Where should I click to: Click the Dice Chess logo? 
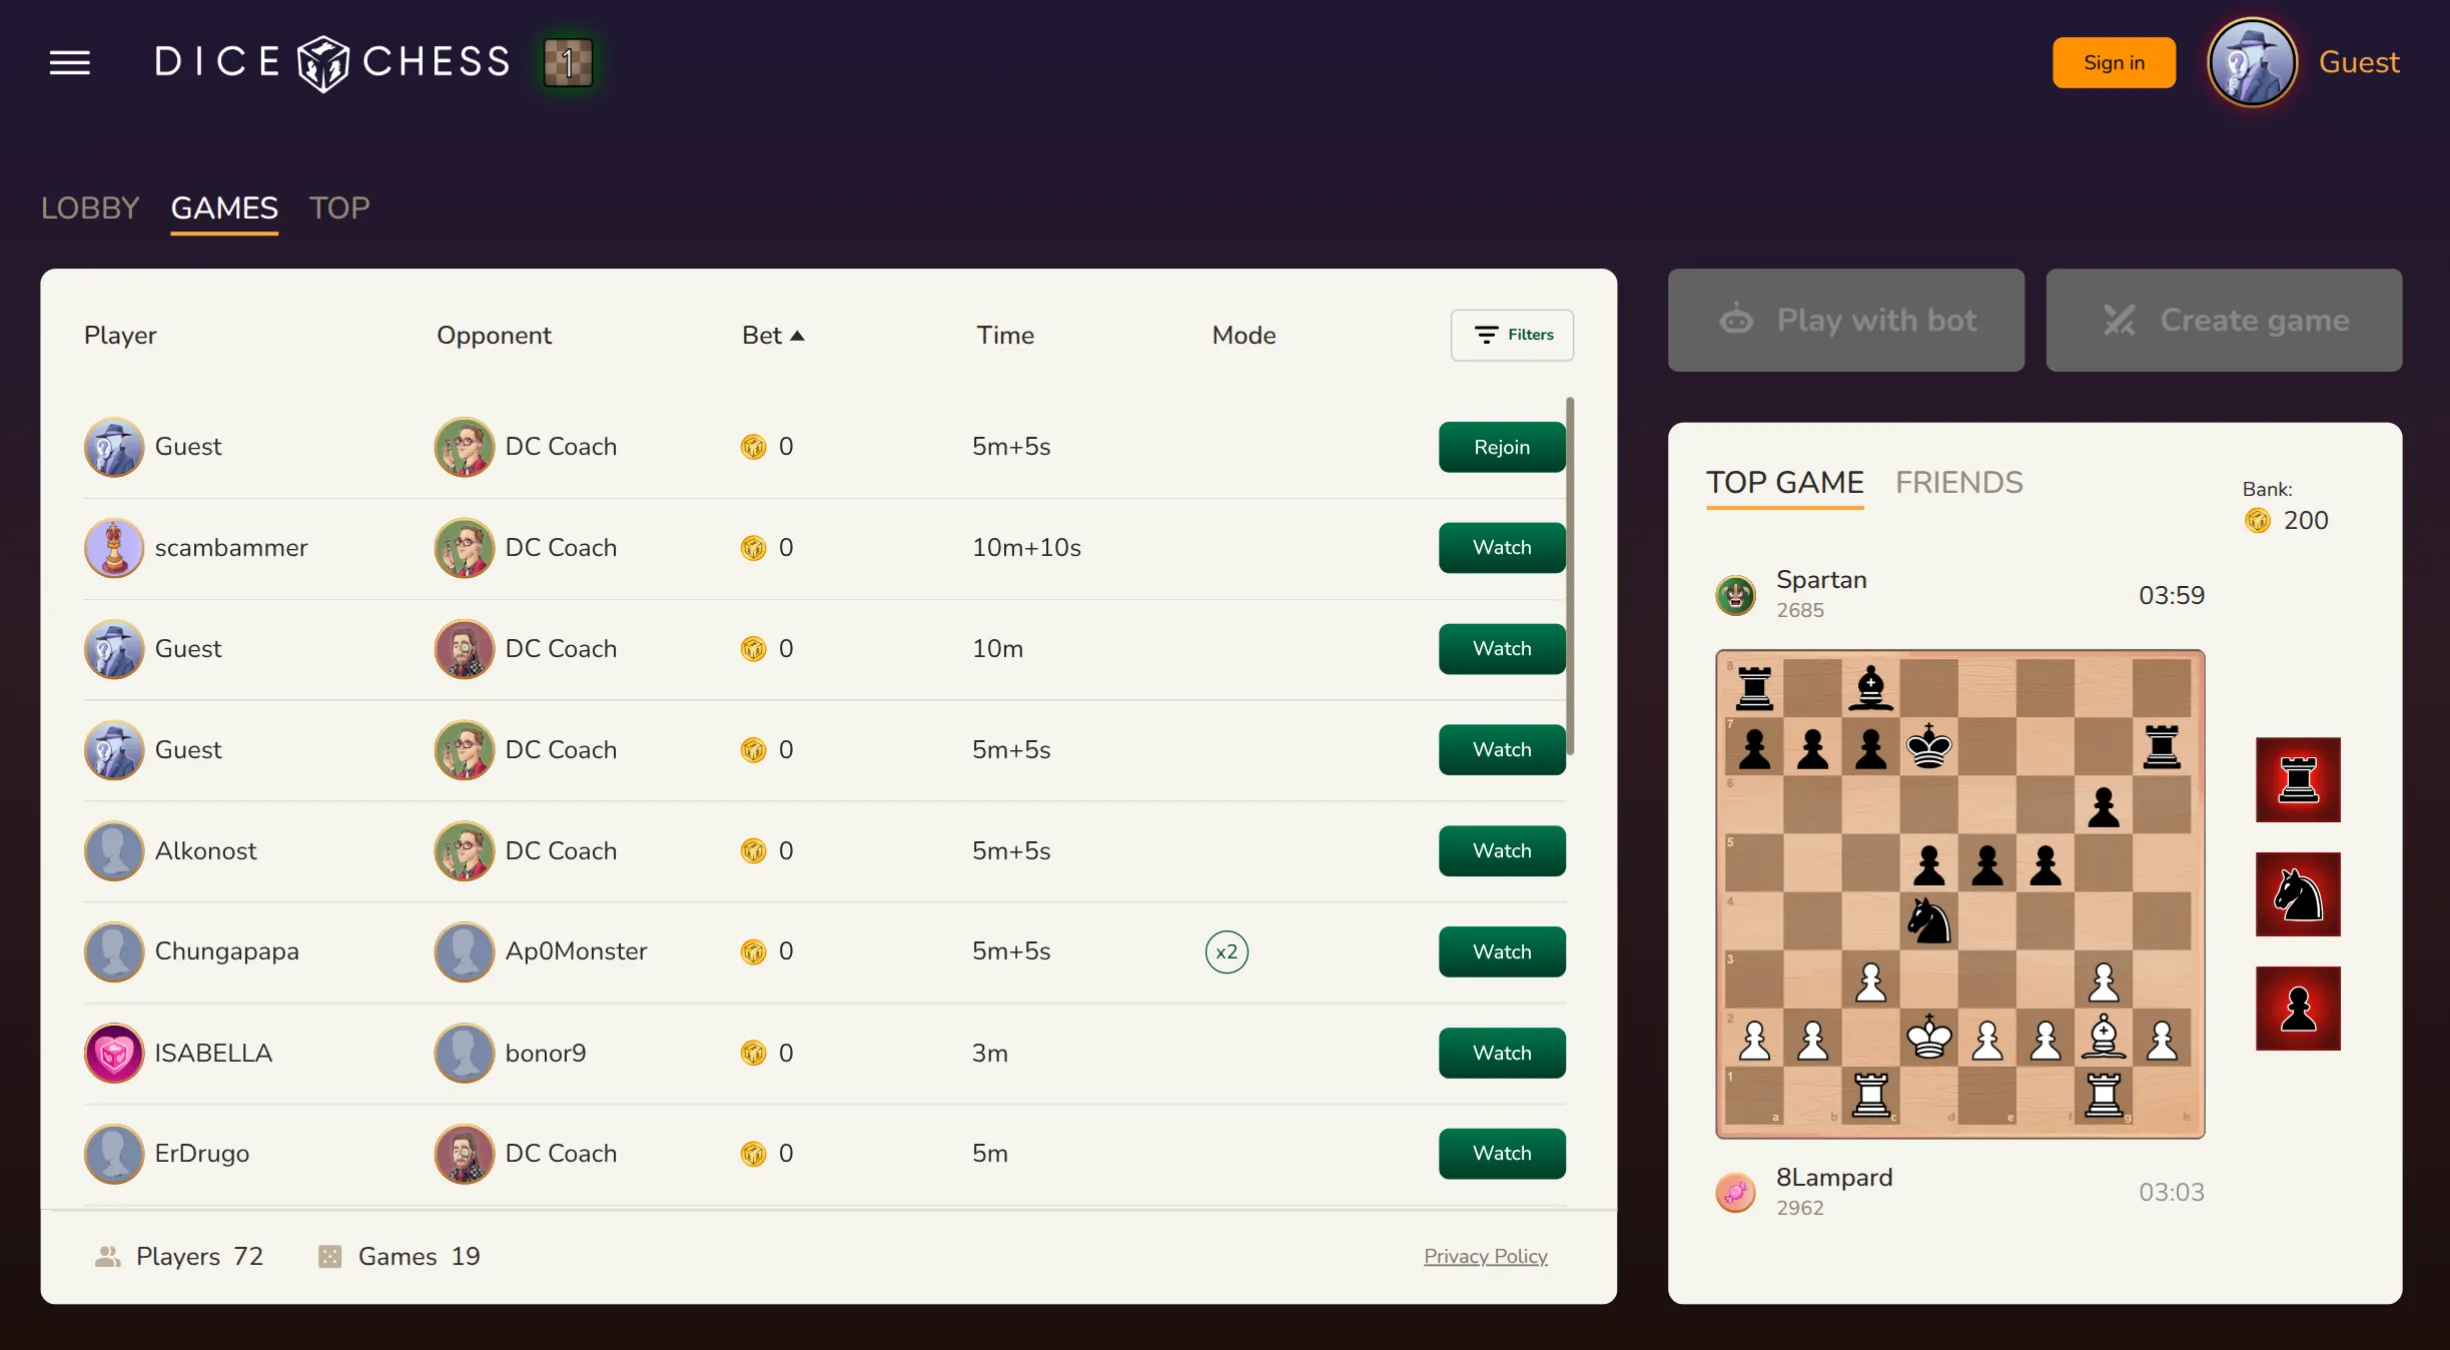pyautogui.click(x=333, y=63)
